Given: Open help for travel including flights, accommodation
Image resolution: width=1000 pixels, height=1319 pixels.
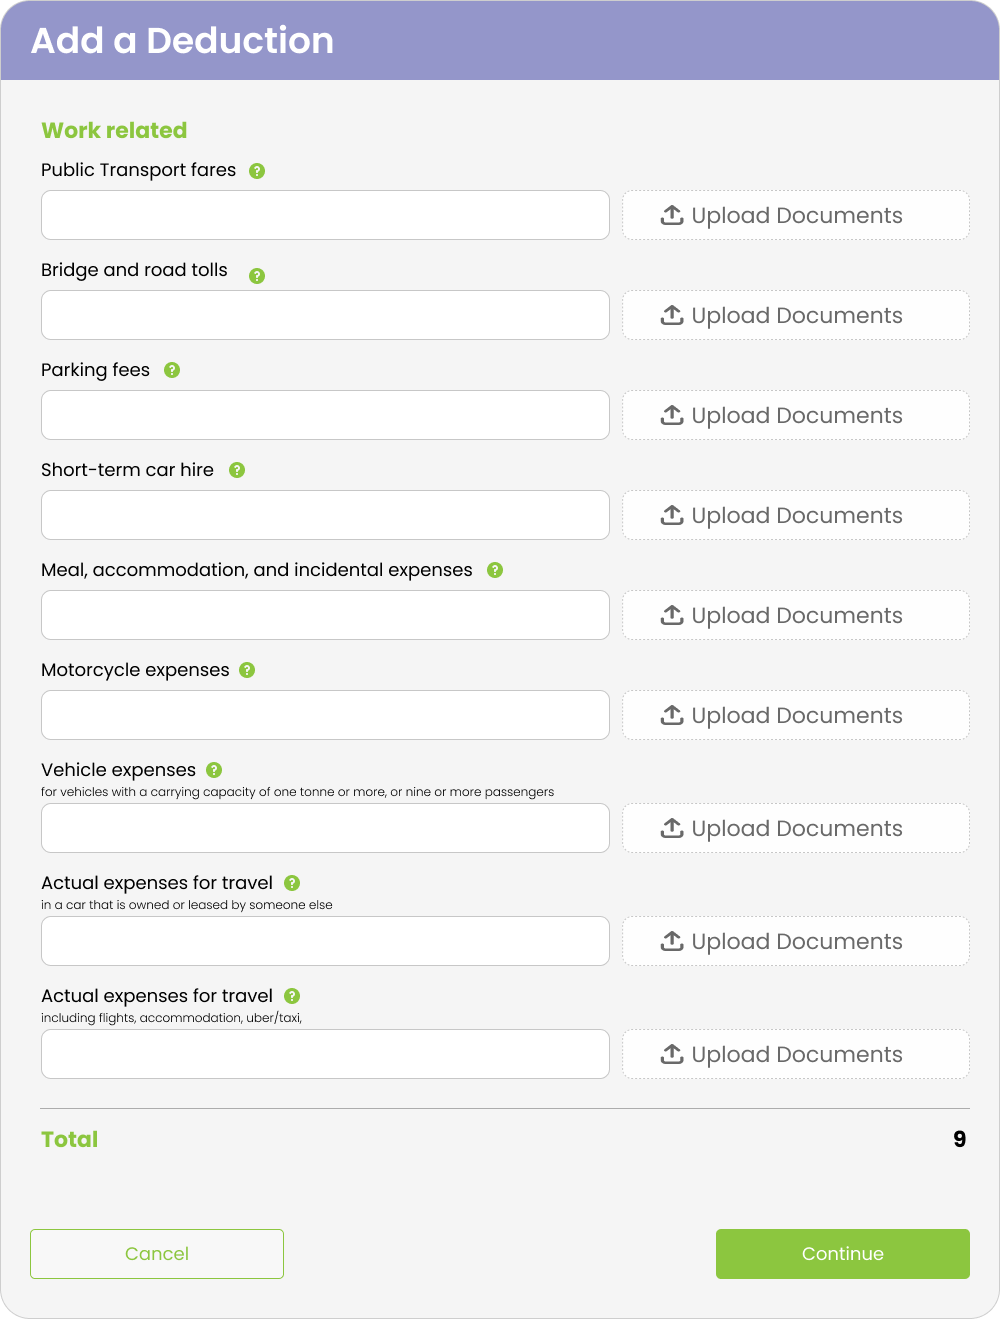Looking at the screenshot, I should 292,996.
